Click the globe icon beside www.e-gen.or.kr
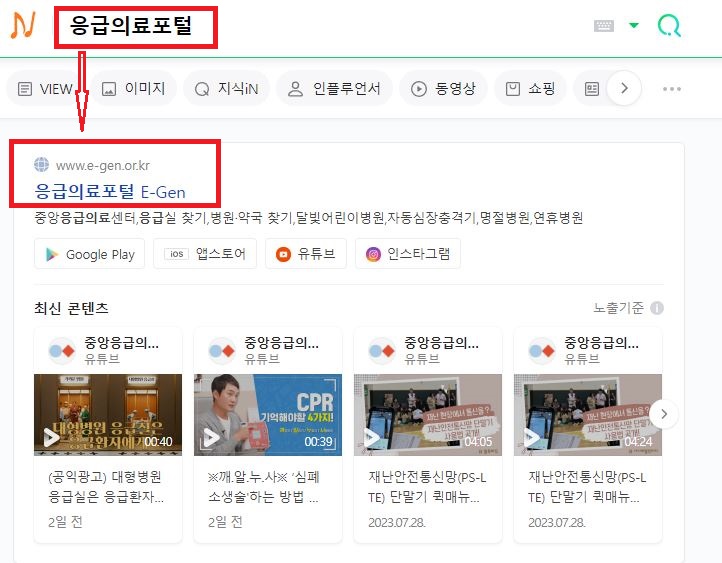The width and height of the screenshot is (722, 563). (41, 164)
